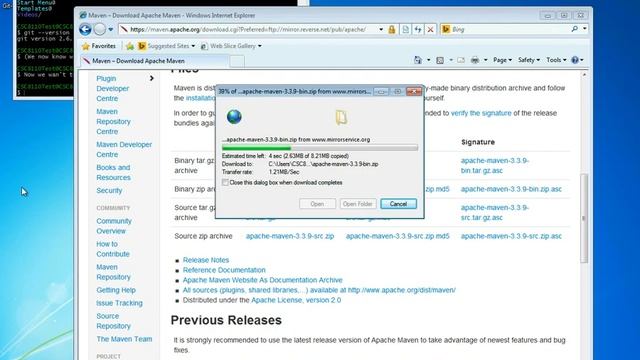640x360 pixels.
Task: Click the Feeds icon in command bar
Action: (440, 60)
